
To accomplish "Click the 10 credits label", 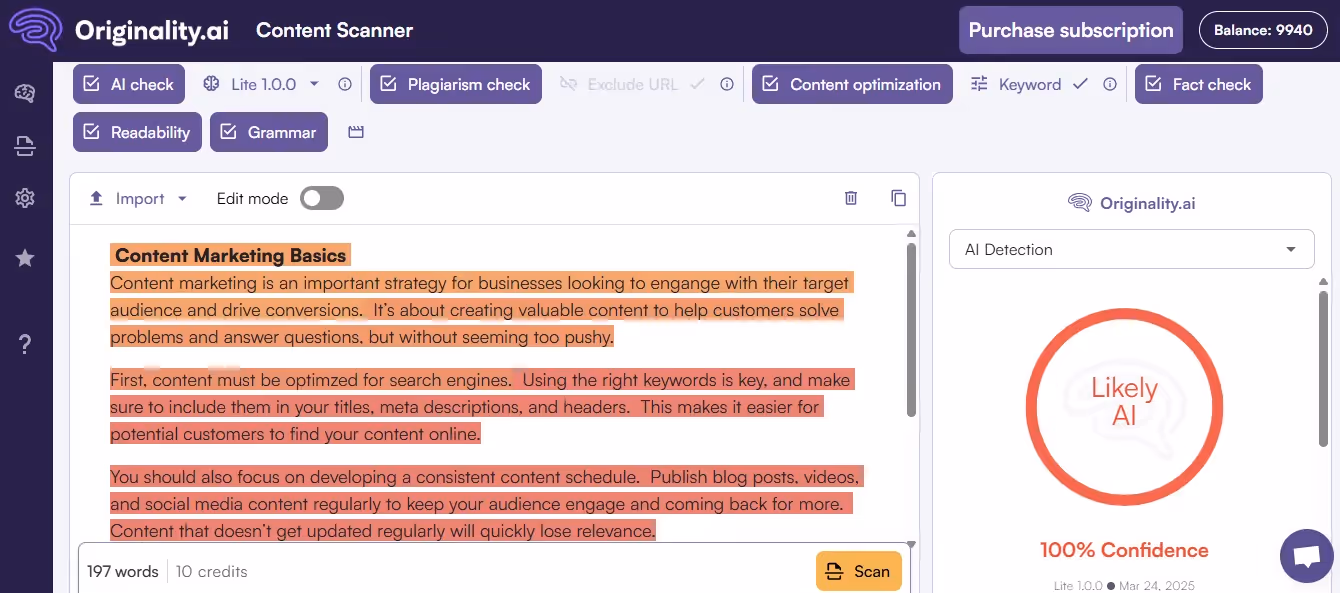I will pos(211,572).
